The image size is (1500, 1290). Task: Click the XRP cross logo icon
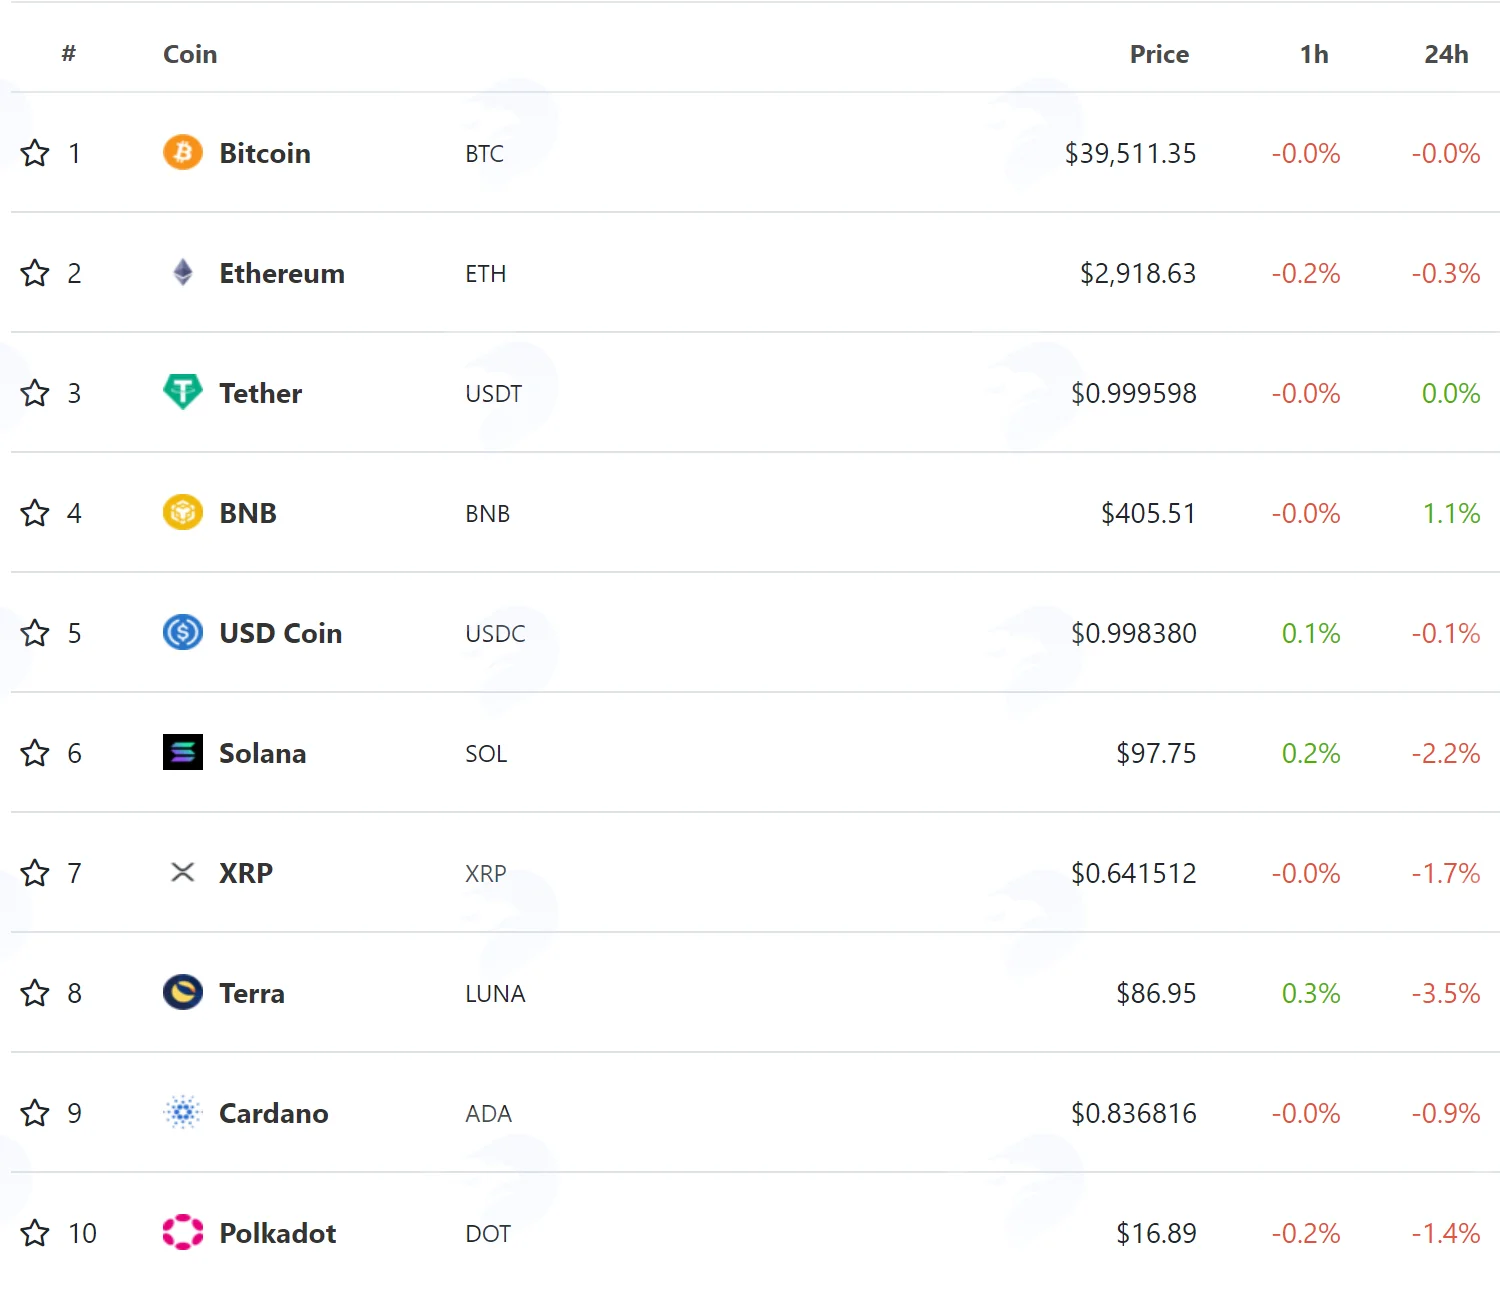[x=183, y=872]
